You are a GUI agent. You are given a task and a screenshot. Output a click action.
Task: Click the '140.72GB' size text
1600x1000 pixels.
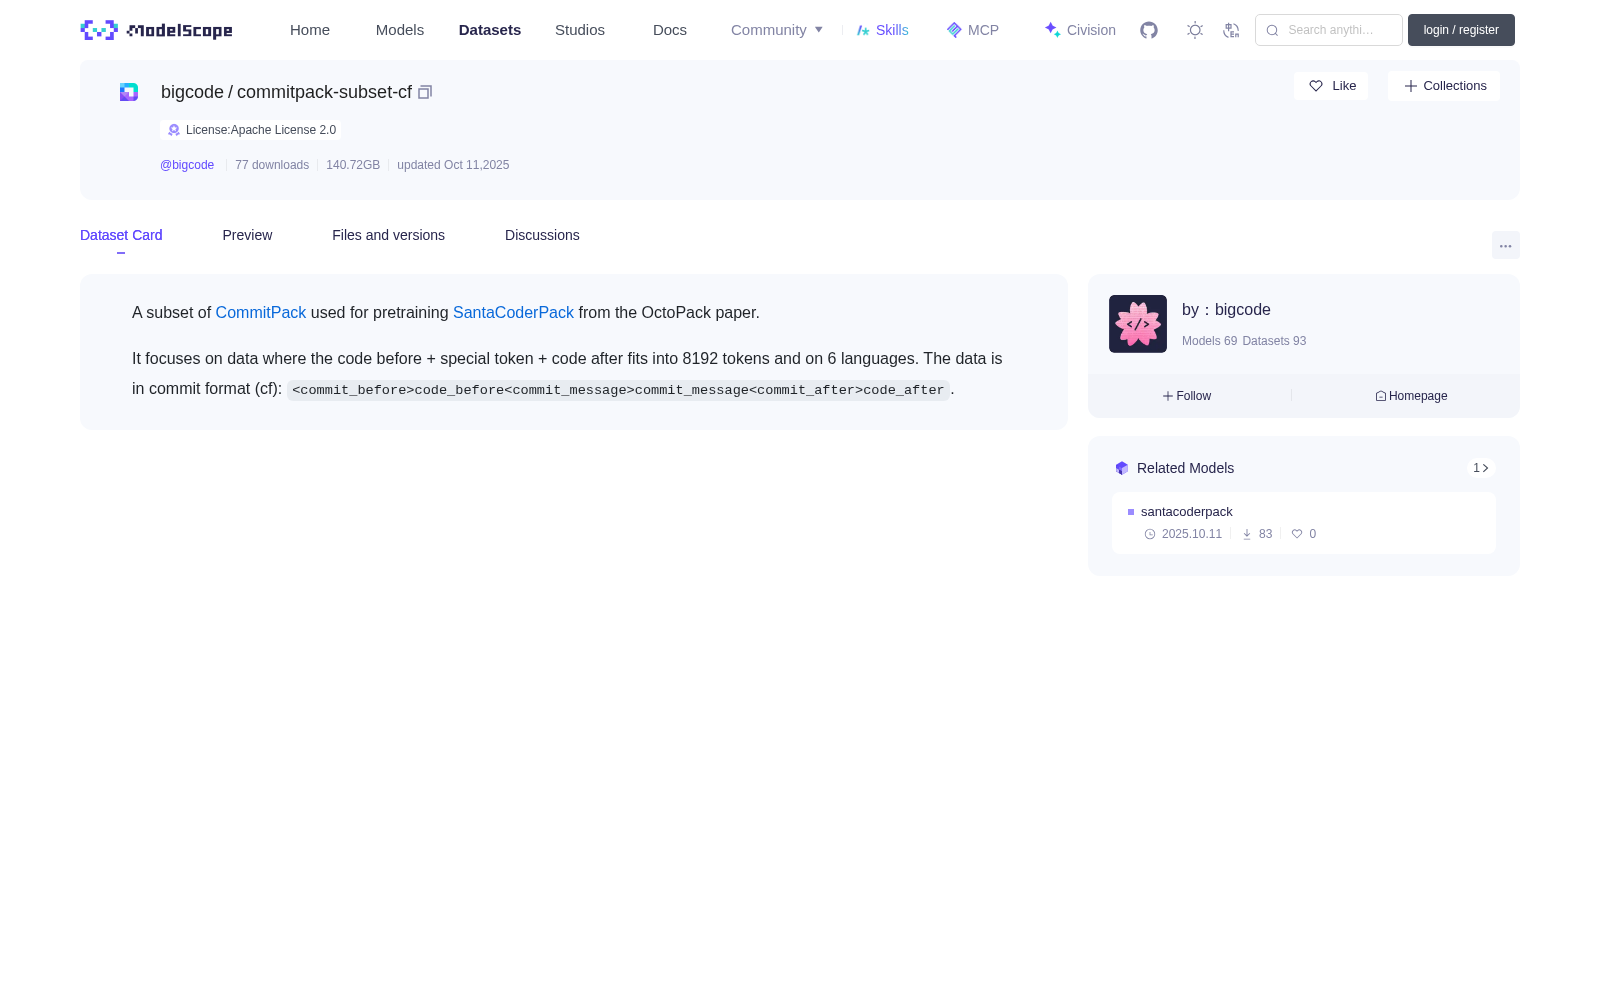(x=353, y=165)
